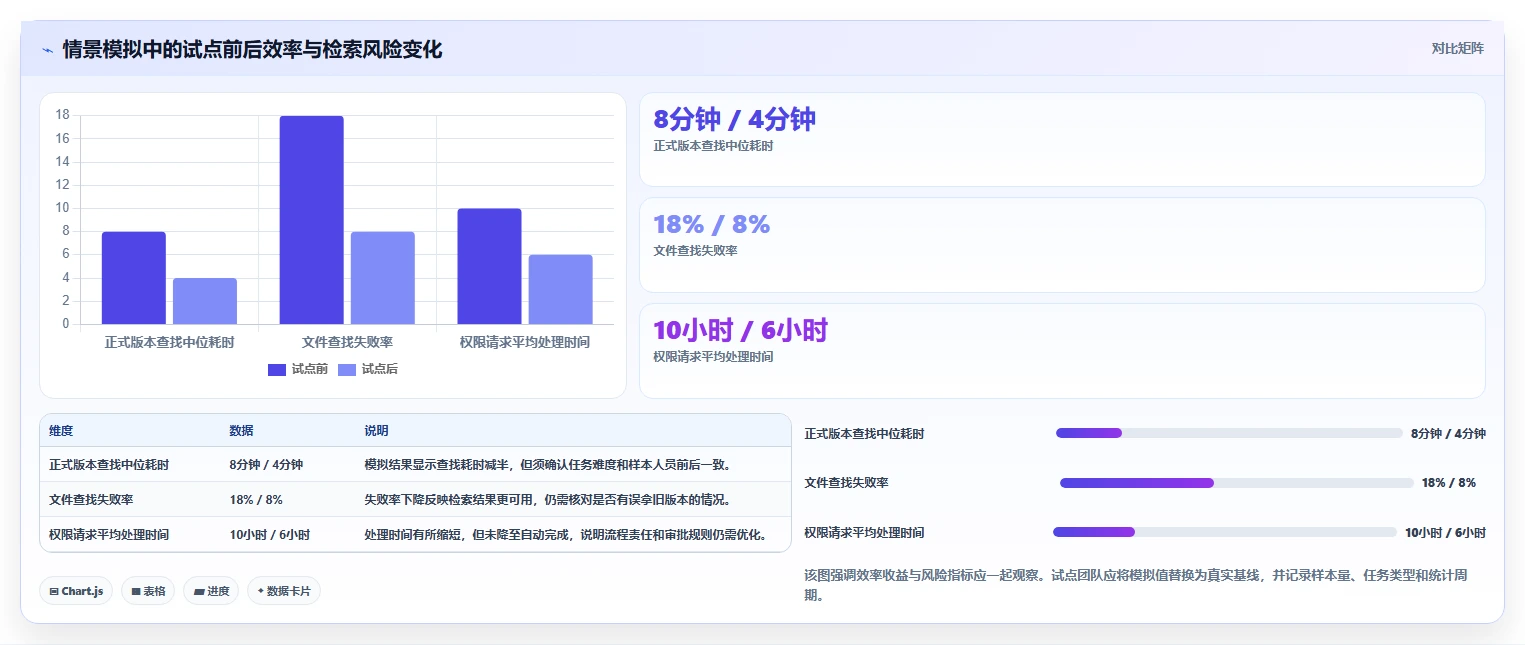The image size is (1525, 645).
Task: Click chart x-axis label 正式版本查找中位耗时
Action: pyautogui.click(x=170, y=342)
